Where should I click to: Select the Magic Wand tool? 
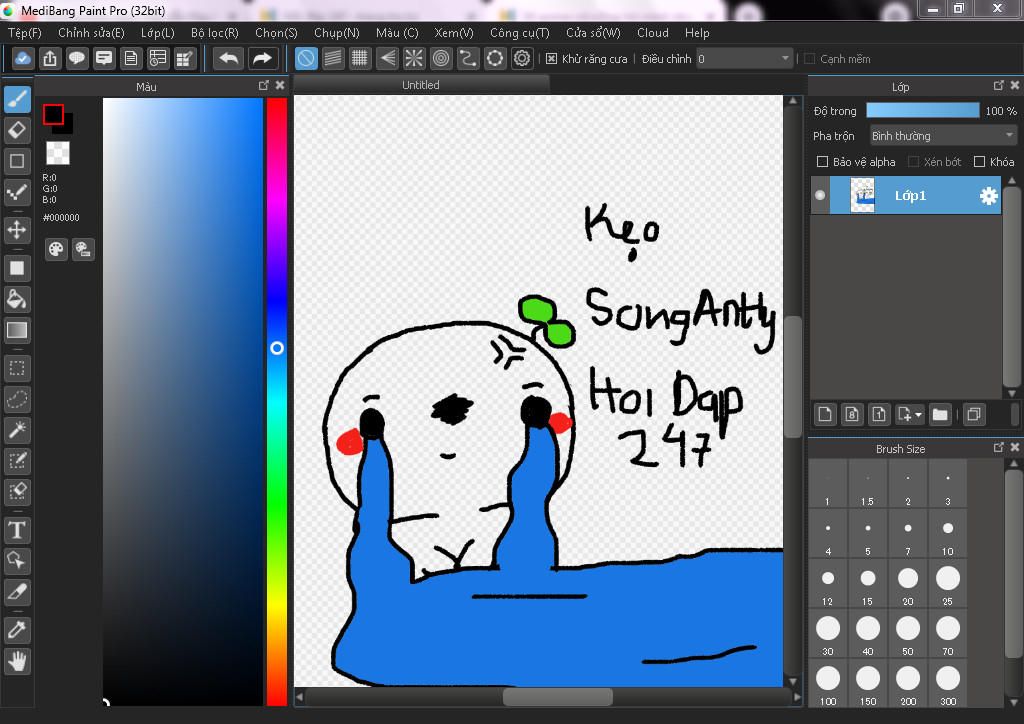[x=17, y=430]
